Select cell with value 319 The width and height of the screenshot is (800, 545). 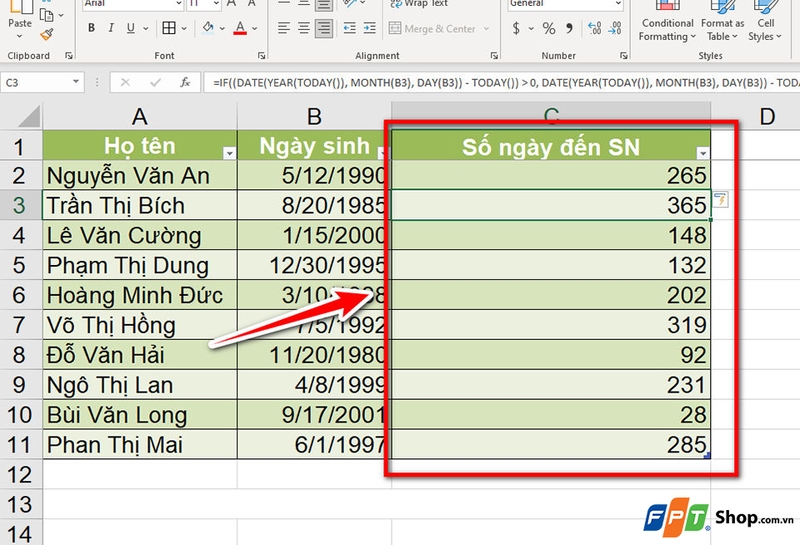point(551,325)
